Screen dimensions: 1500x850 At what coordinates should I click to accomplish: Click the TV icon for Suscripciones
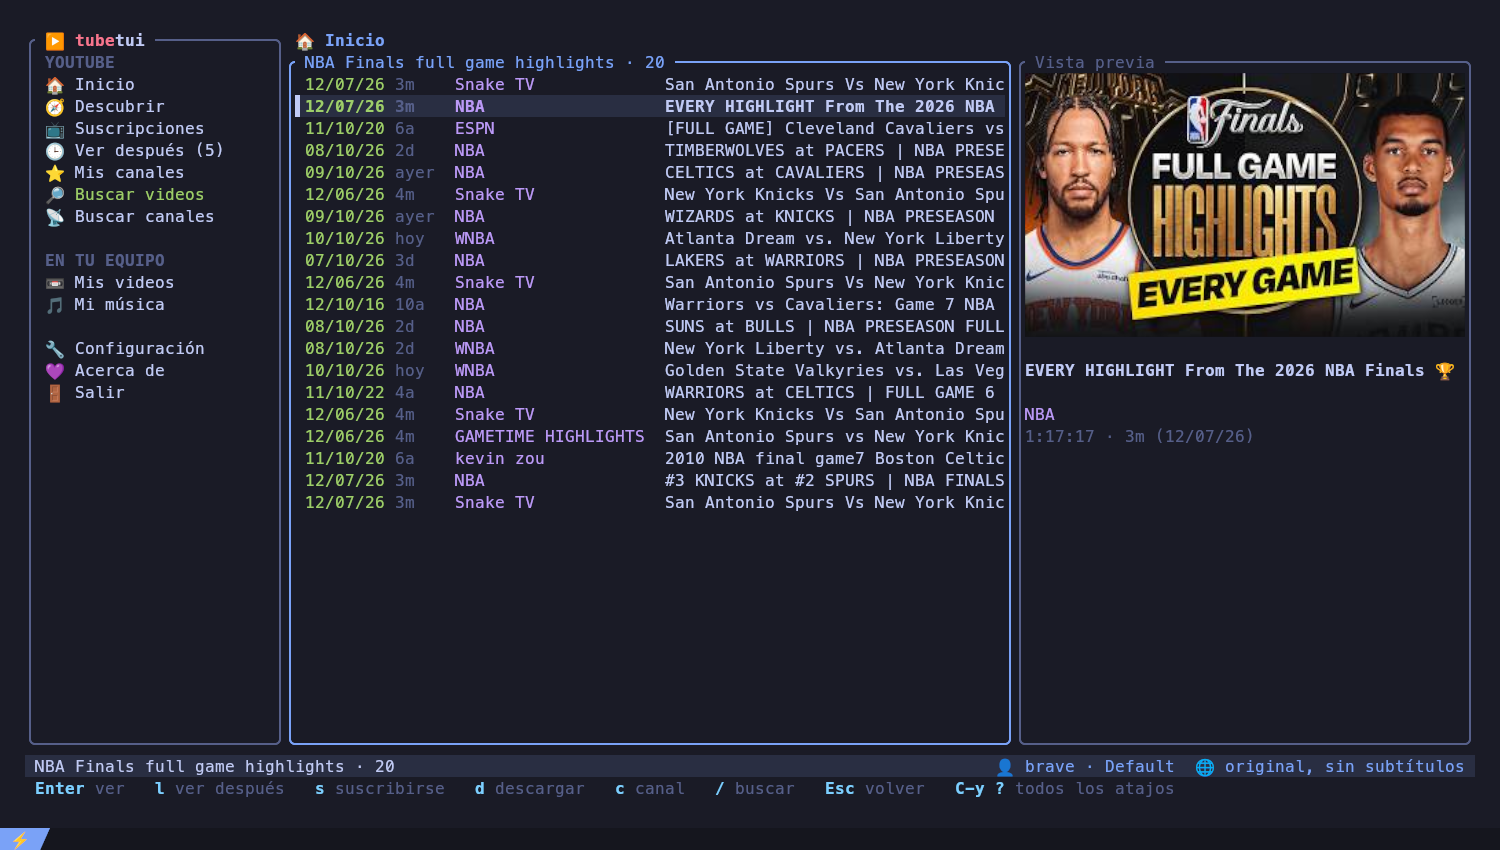pos(55,129)
